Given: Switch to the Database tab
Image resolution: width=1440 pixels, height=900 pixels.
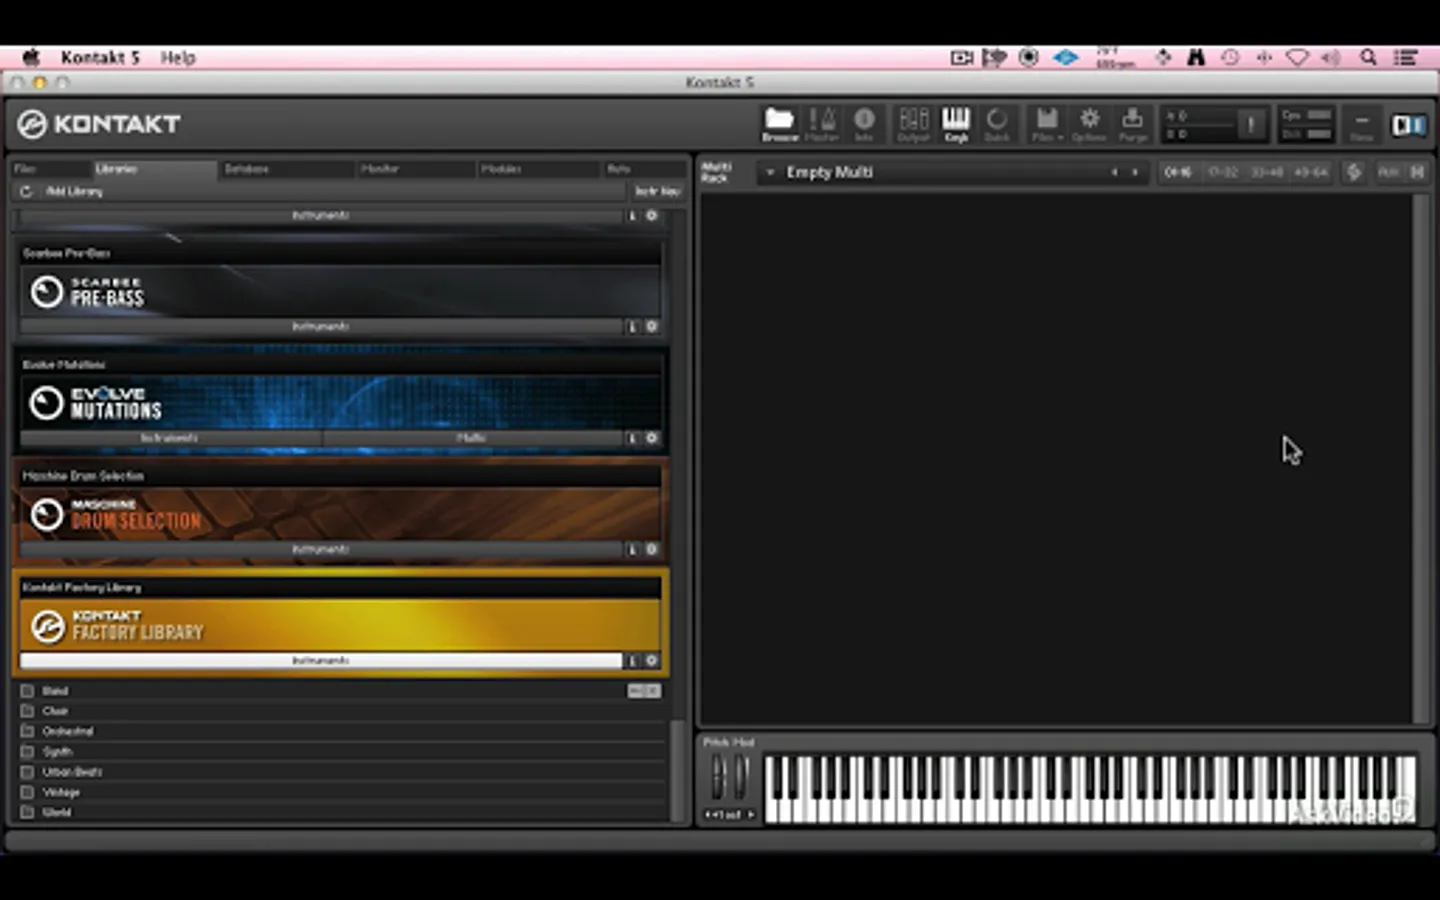Looking at the screenshot, I should click(246, 169).
